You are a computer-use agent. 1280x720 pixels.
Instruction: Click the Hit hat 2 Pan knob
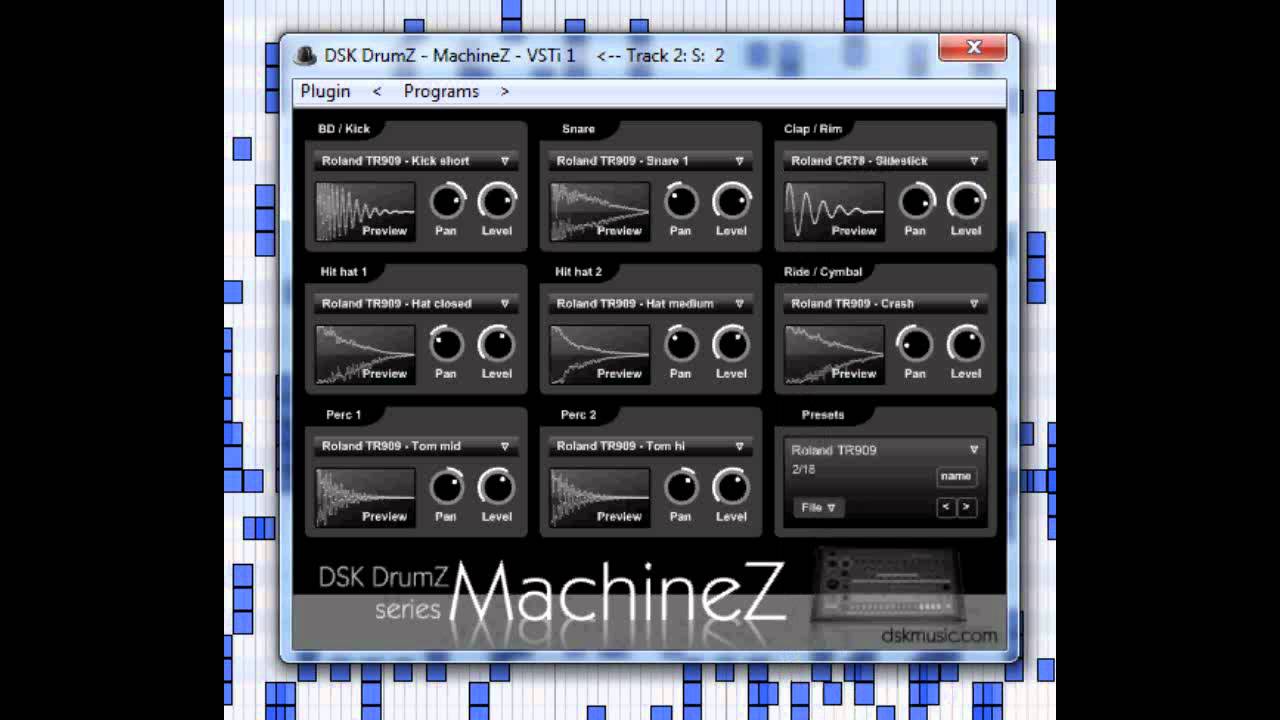click(x=681, y=345)
